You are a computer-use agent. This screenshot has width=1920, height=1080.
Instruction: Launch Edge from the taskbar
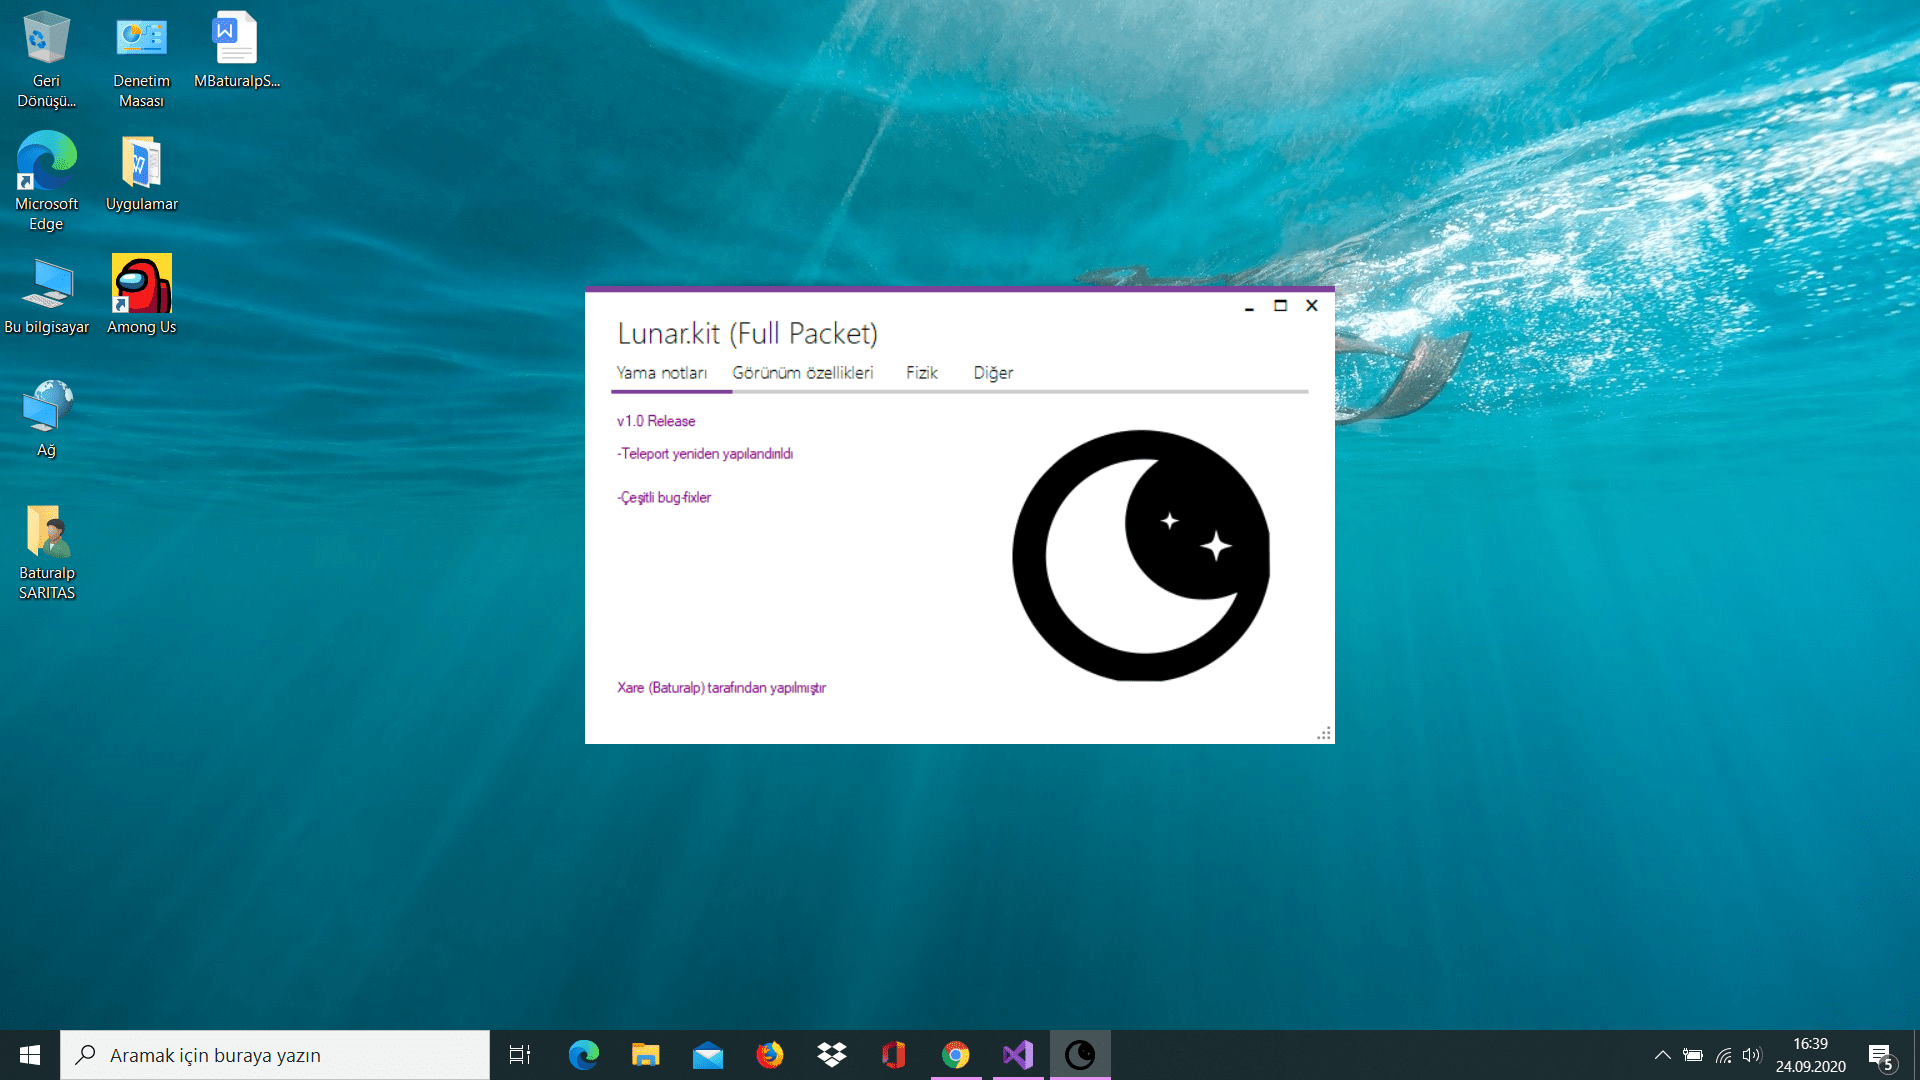(584, 1055)
